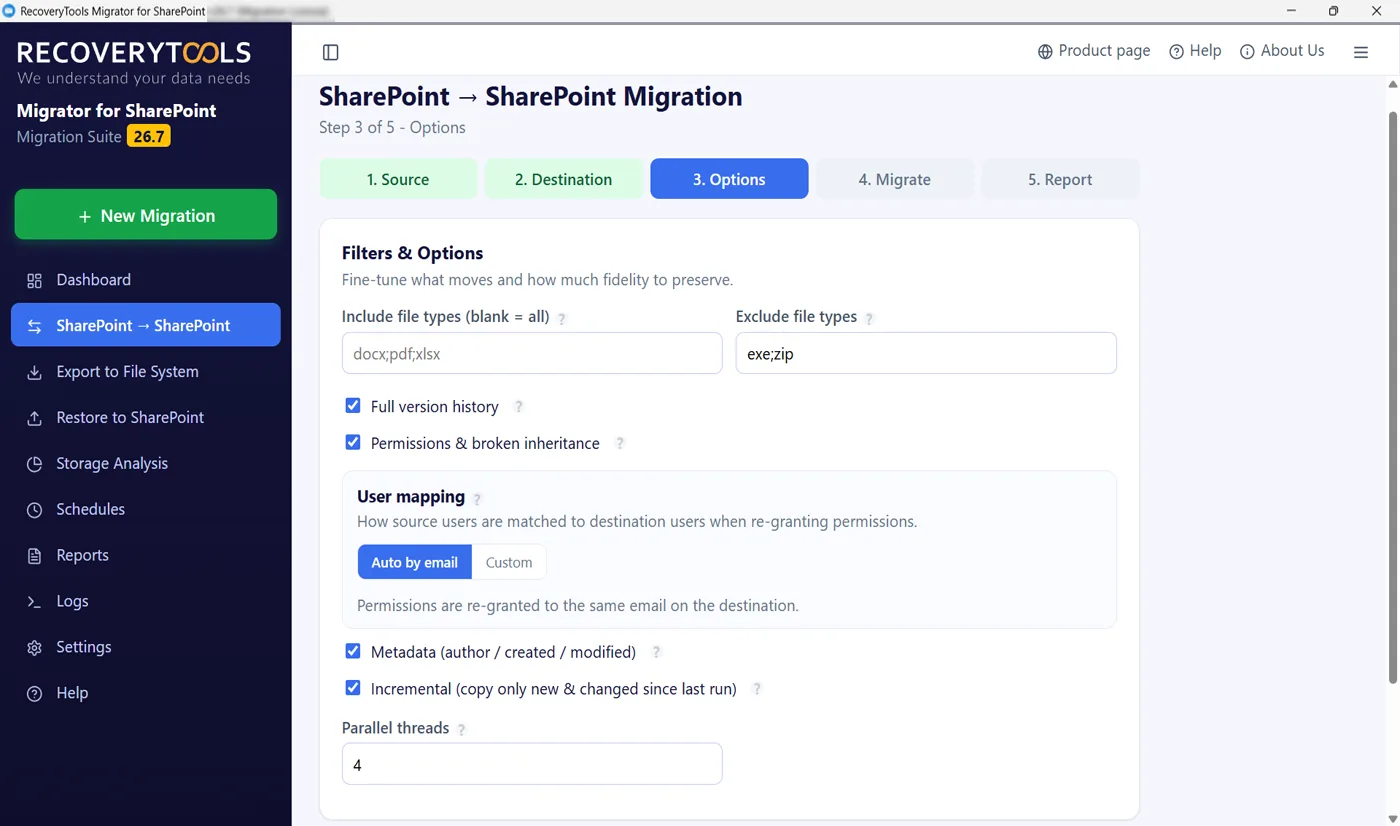The height and width of the screenshot is (826, 1400).
Task: Click the Dashboard grid icon
Action: coord(34,280)
